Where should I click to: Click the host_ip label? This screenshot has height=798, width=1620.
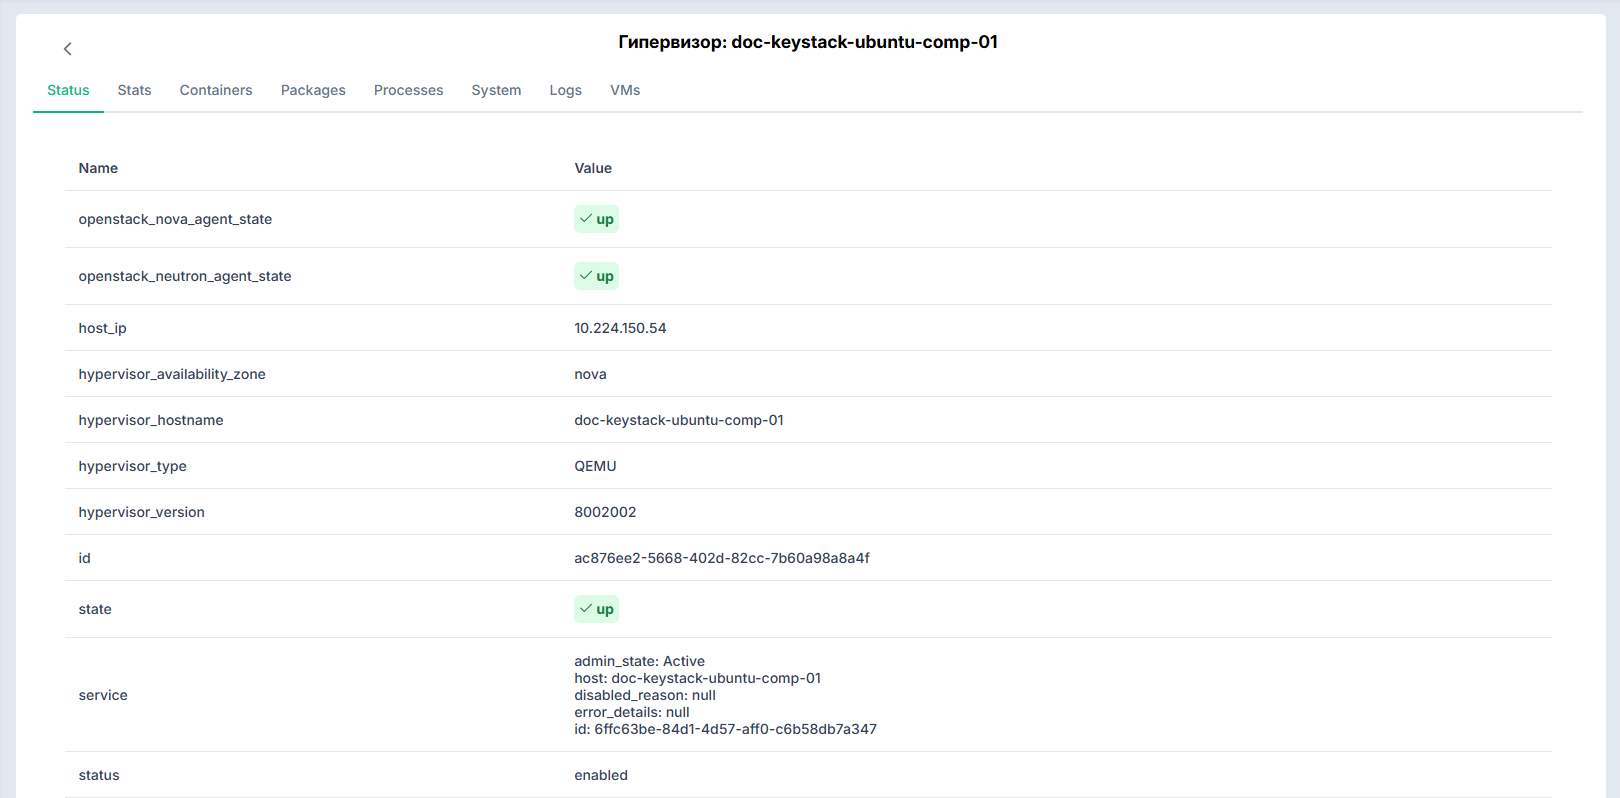coord(102,328)
